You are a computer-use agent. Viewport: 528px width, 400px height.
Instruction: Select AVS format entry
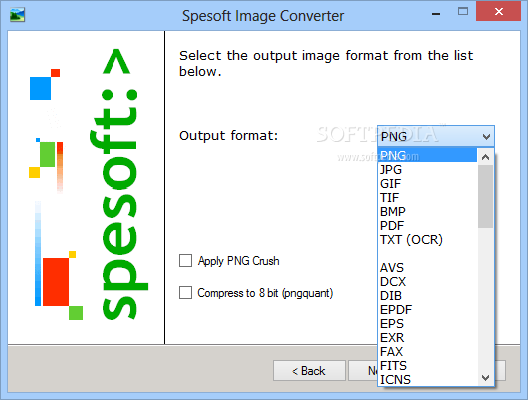pos(428,268)
